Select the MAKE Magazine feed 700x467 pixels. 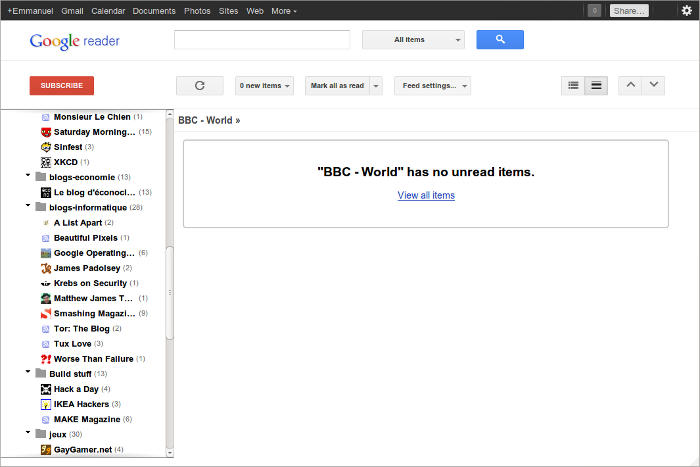[x=87, y=419]
